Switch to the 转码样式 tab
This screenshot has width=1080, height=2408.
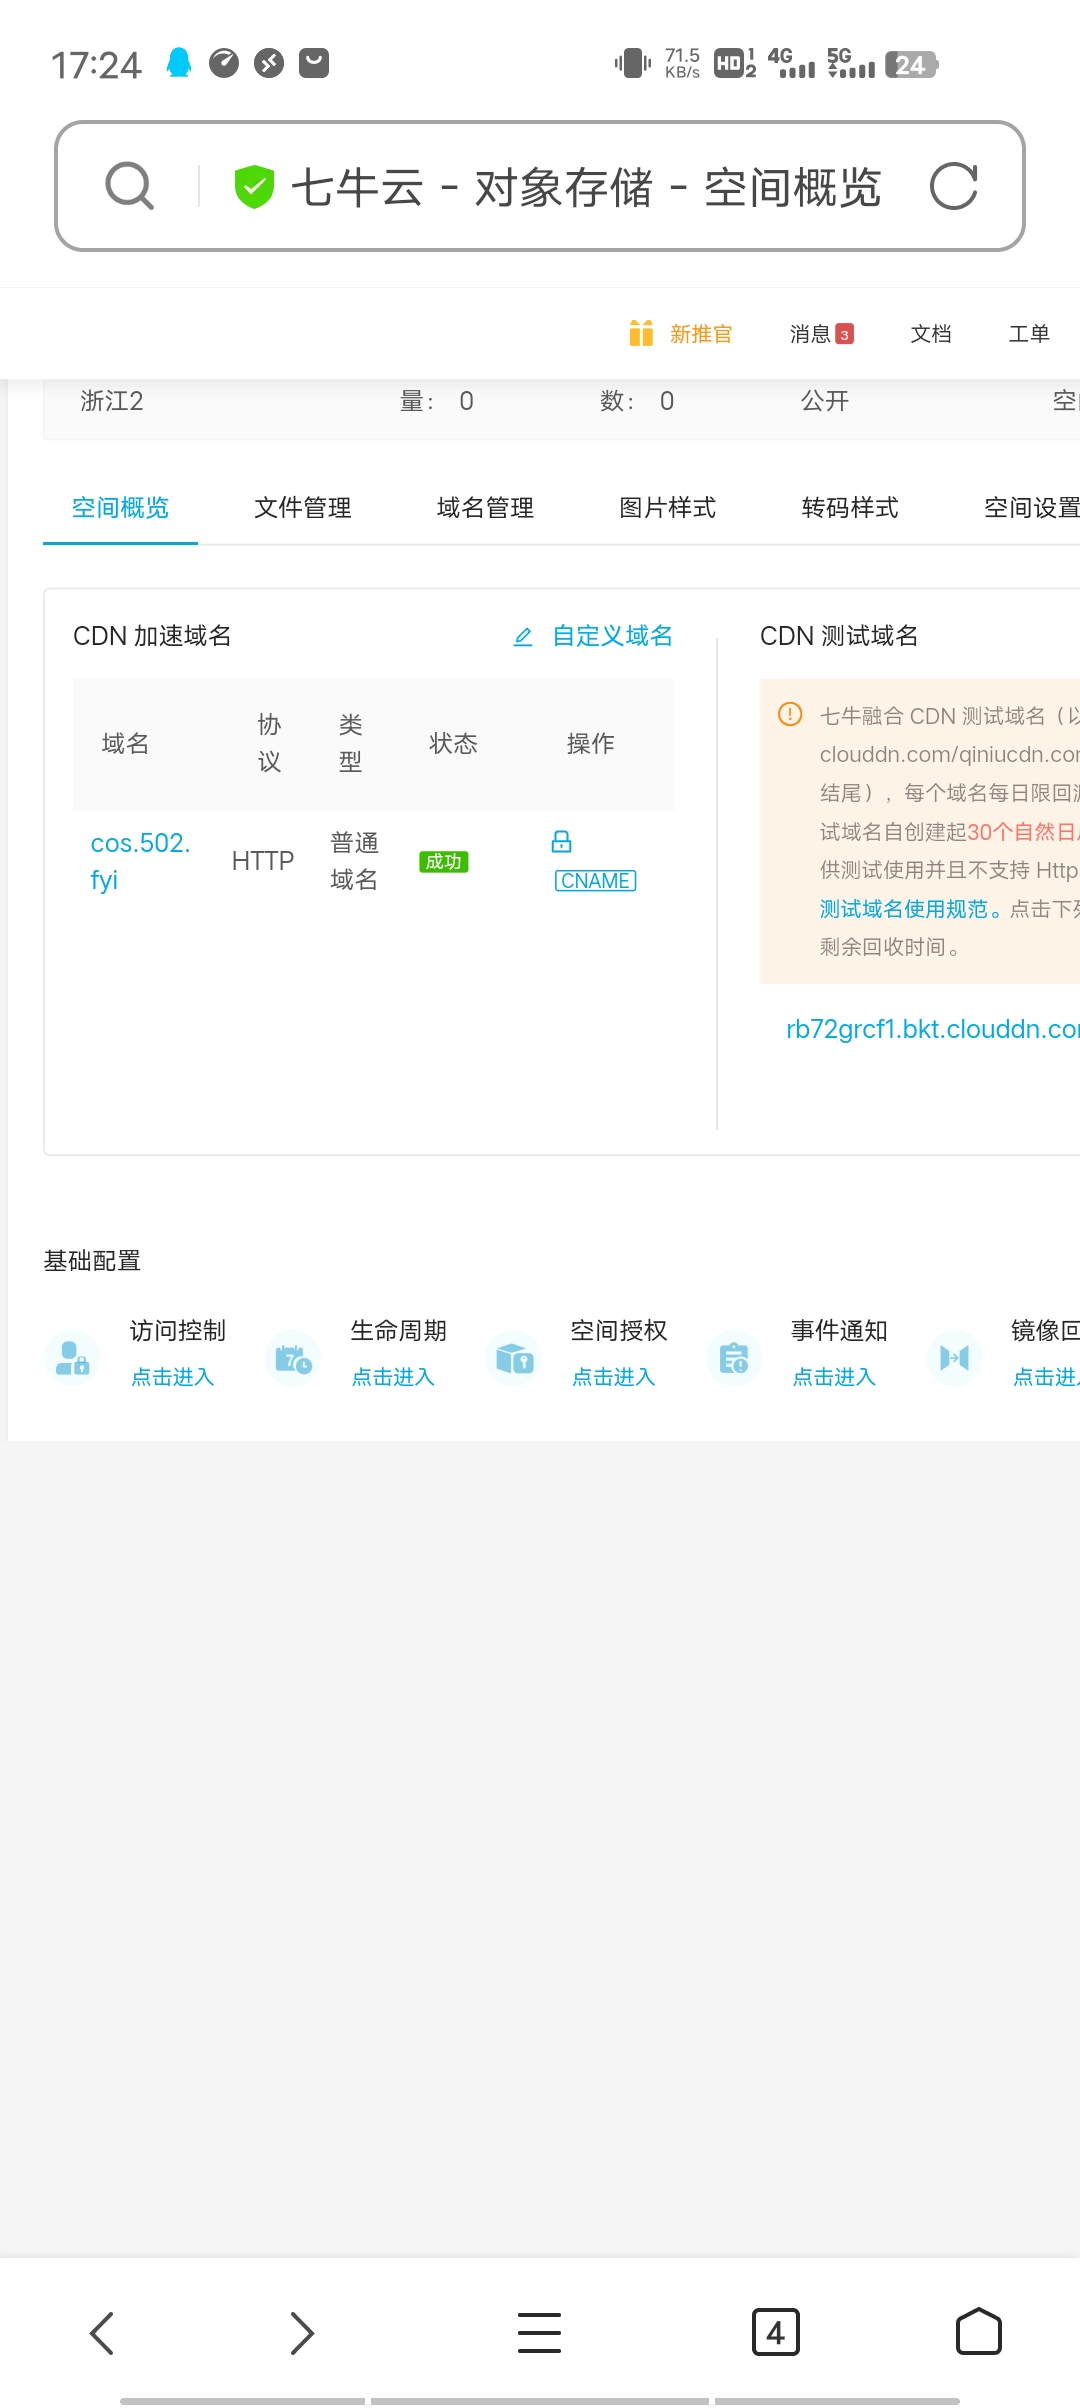[x=850, y=508]
